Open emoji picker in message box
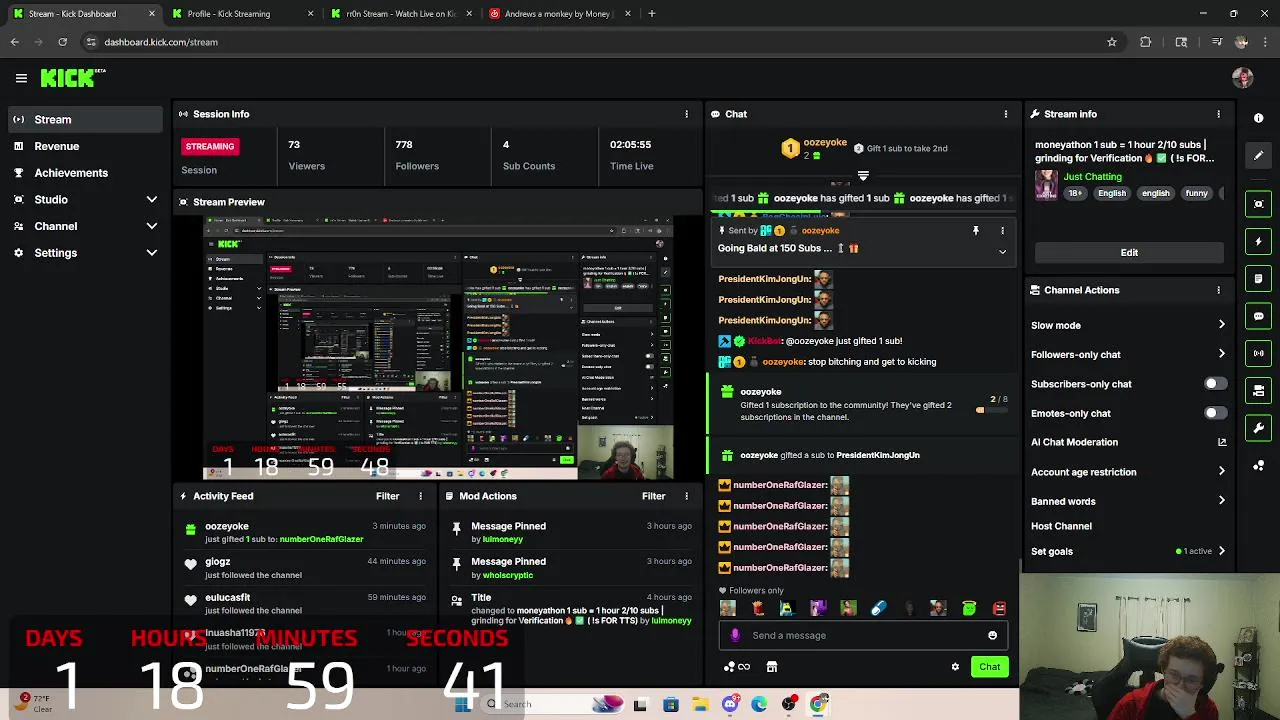This screenshot has height=720, width=1280. point(992,635)
